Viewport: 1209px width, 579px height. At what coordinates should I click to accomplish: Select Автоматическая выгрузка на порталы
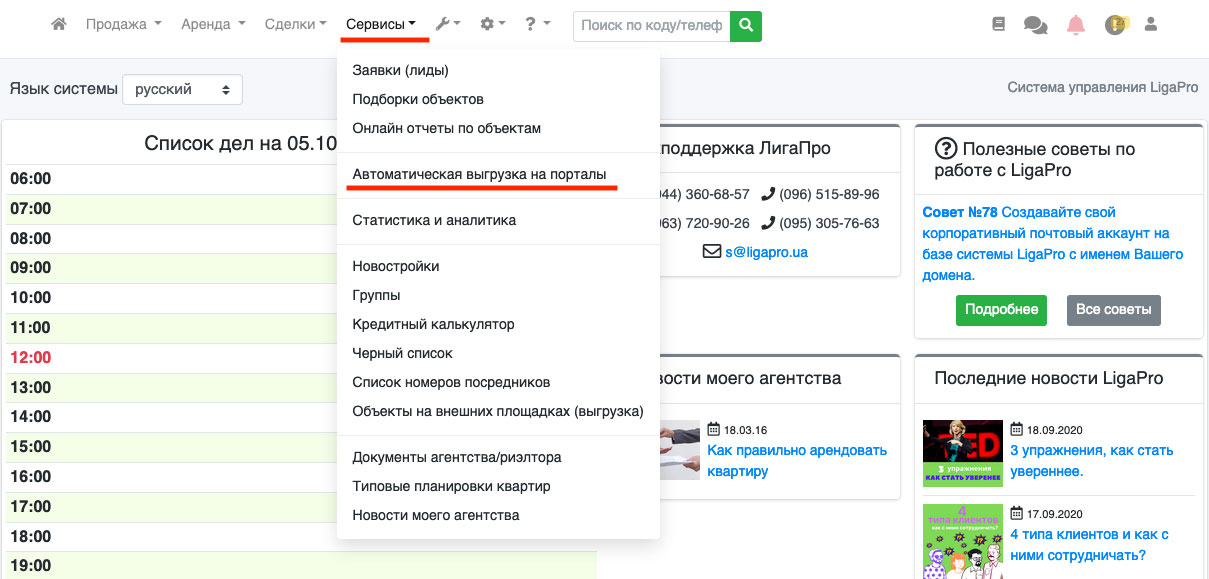click(479, 175)
